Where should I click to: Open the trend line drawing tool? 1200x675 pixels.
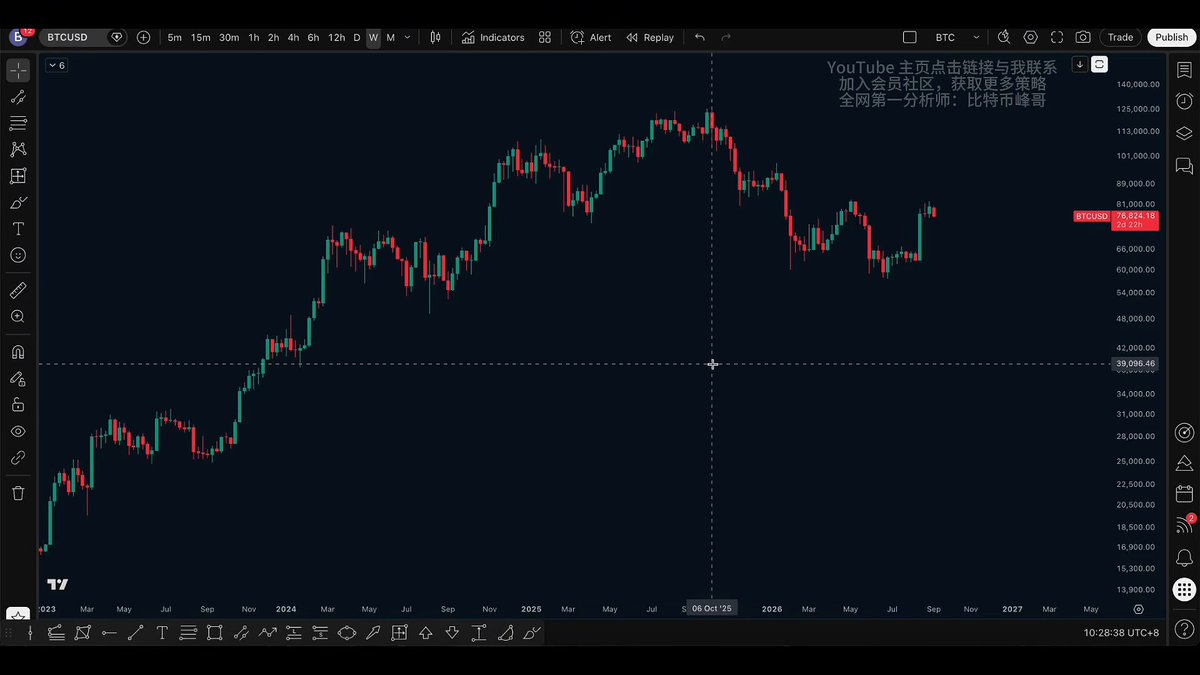tap(18, 97)
